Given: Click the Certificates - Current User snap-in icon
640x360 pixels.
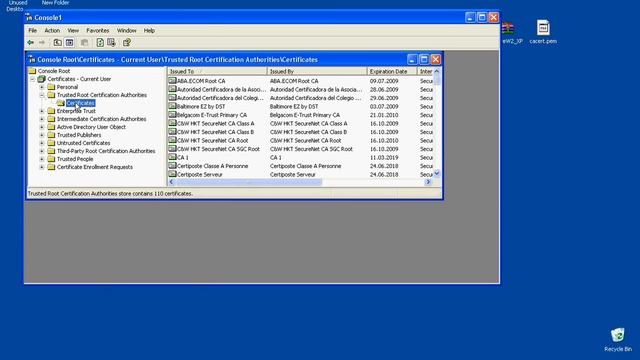Looking at the screenshot, I should pos(41,79).
